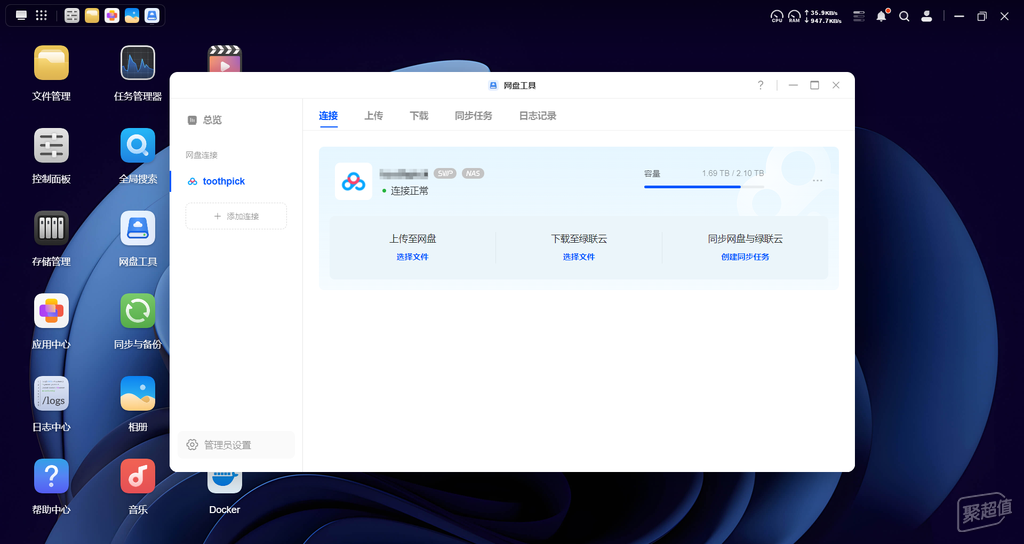Click the network speed readout in top bar
This screenshot has width=1024, height=544.
tap(823, 16)
